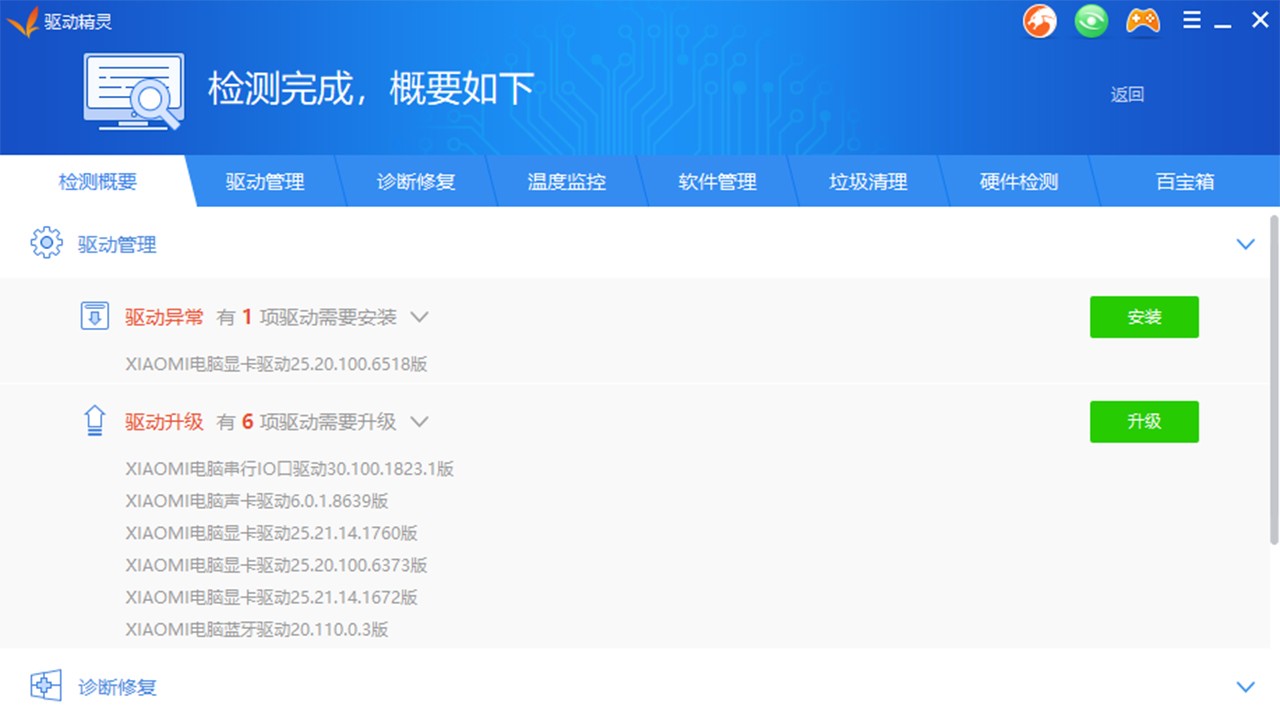Image resolution: width=1280 pixels, height=720 pixels.
Task: Toggle the 驱动异常 driver list arrow
Action: pos(420,317)
